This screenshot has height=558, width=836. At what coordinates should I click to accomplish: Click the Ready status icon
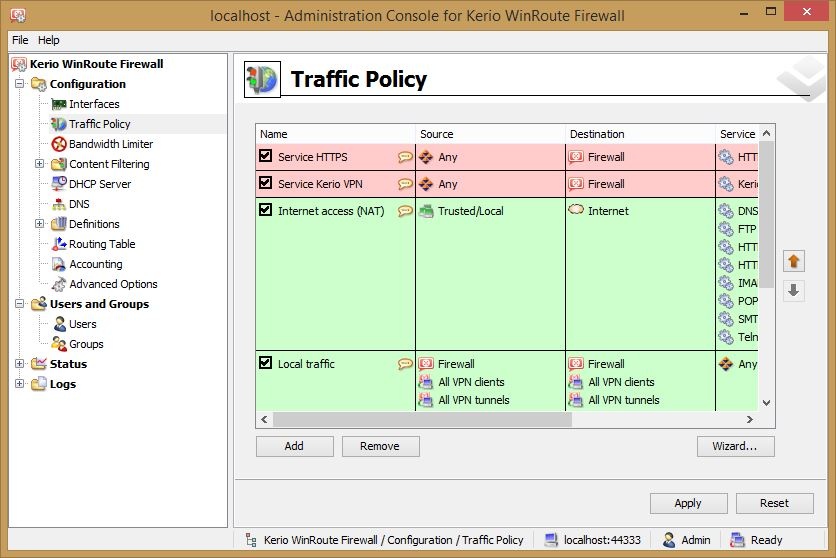coord(738,540)
